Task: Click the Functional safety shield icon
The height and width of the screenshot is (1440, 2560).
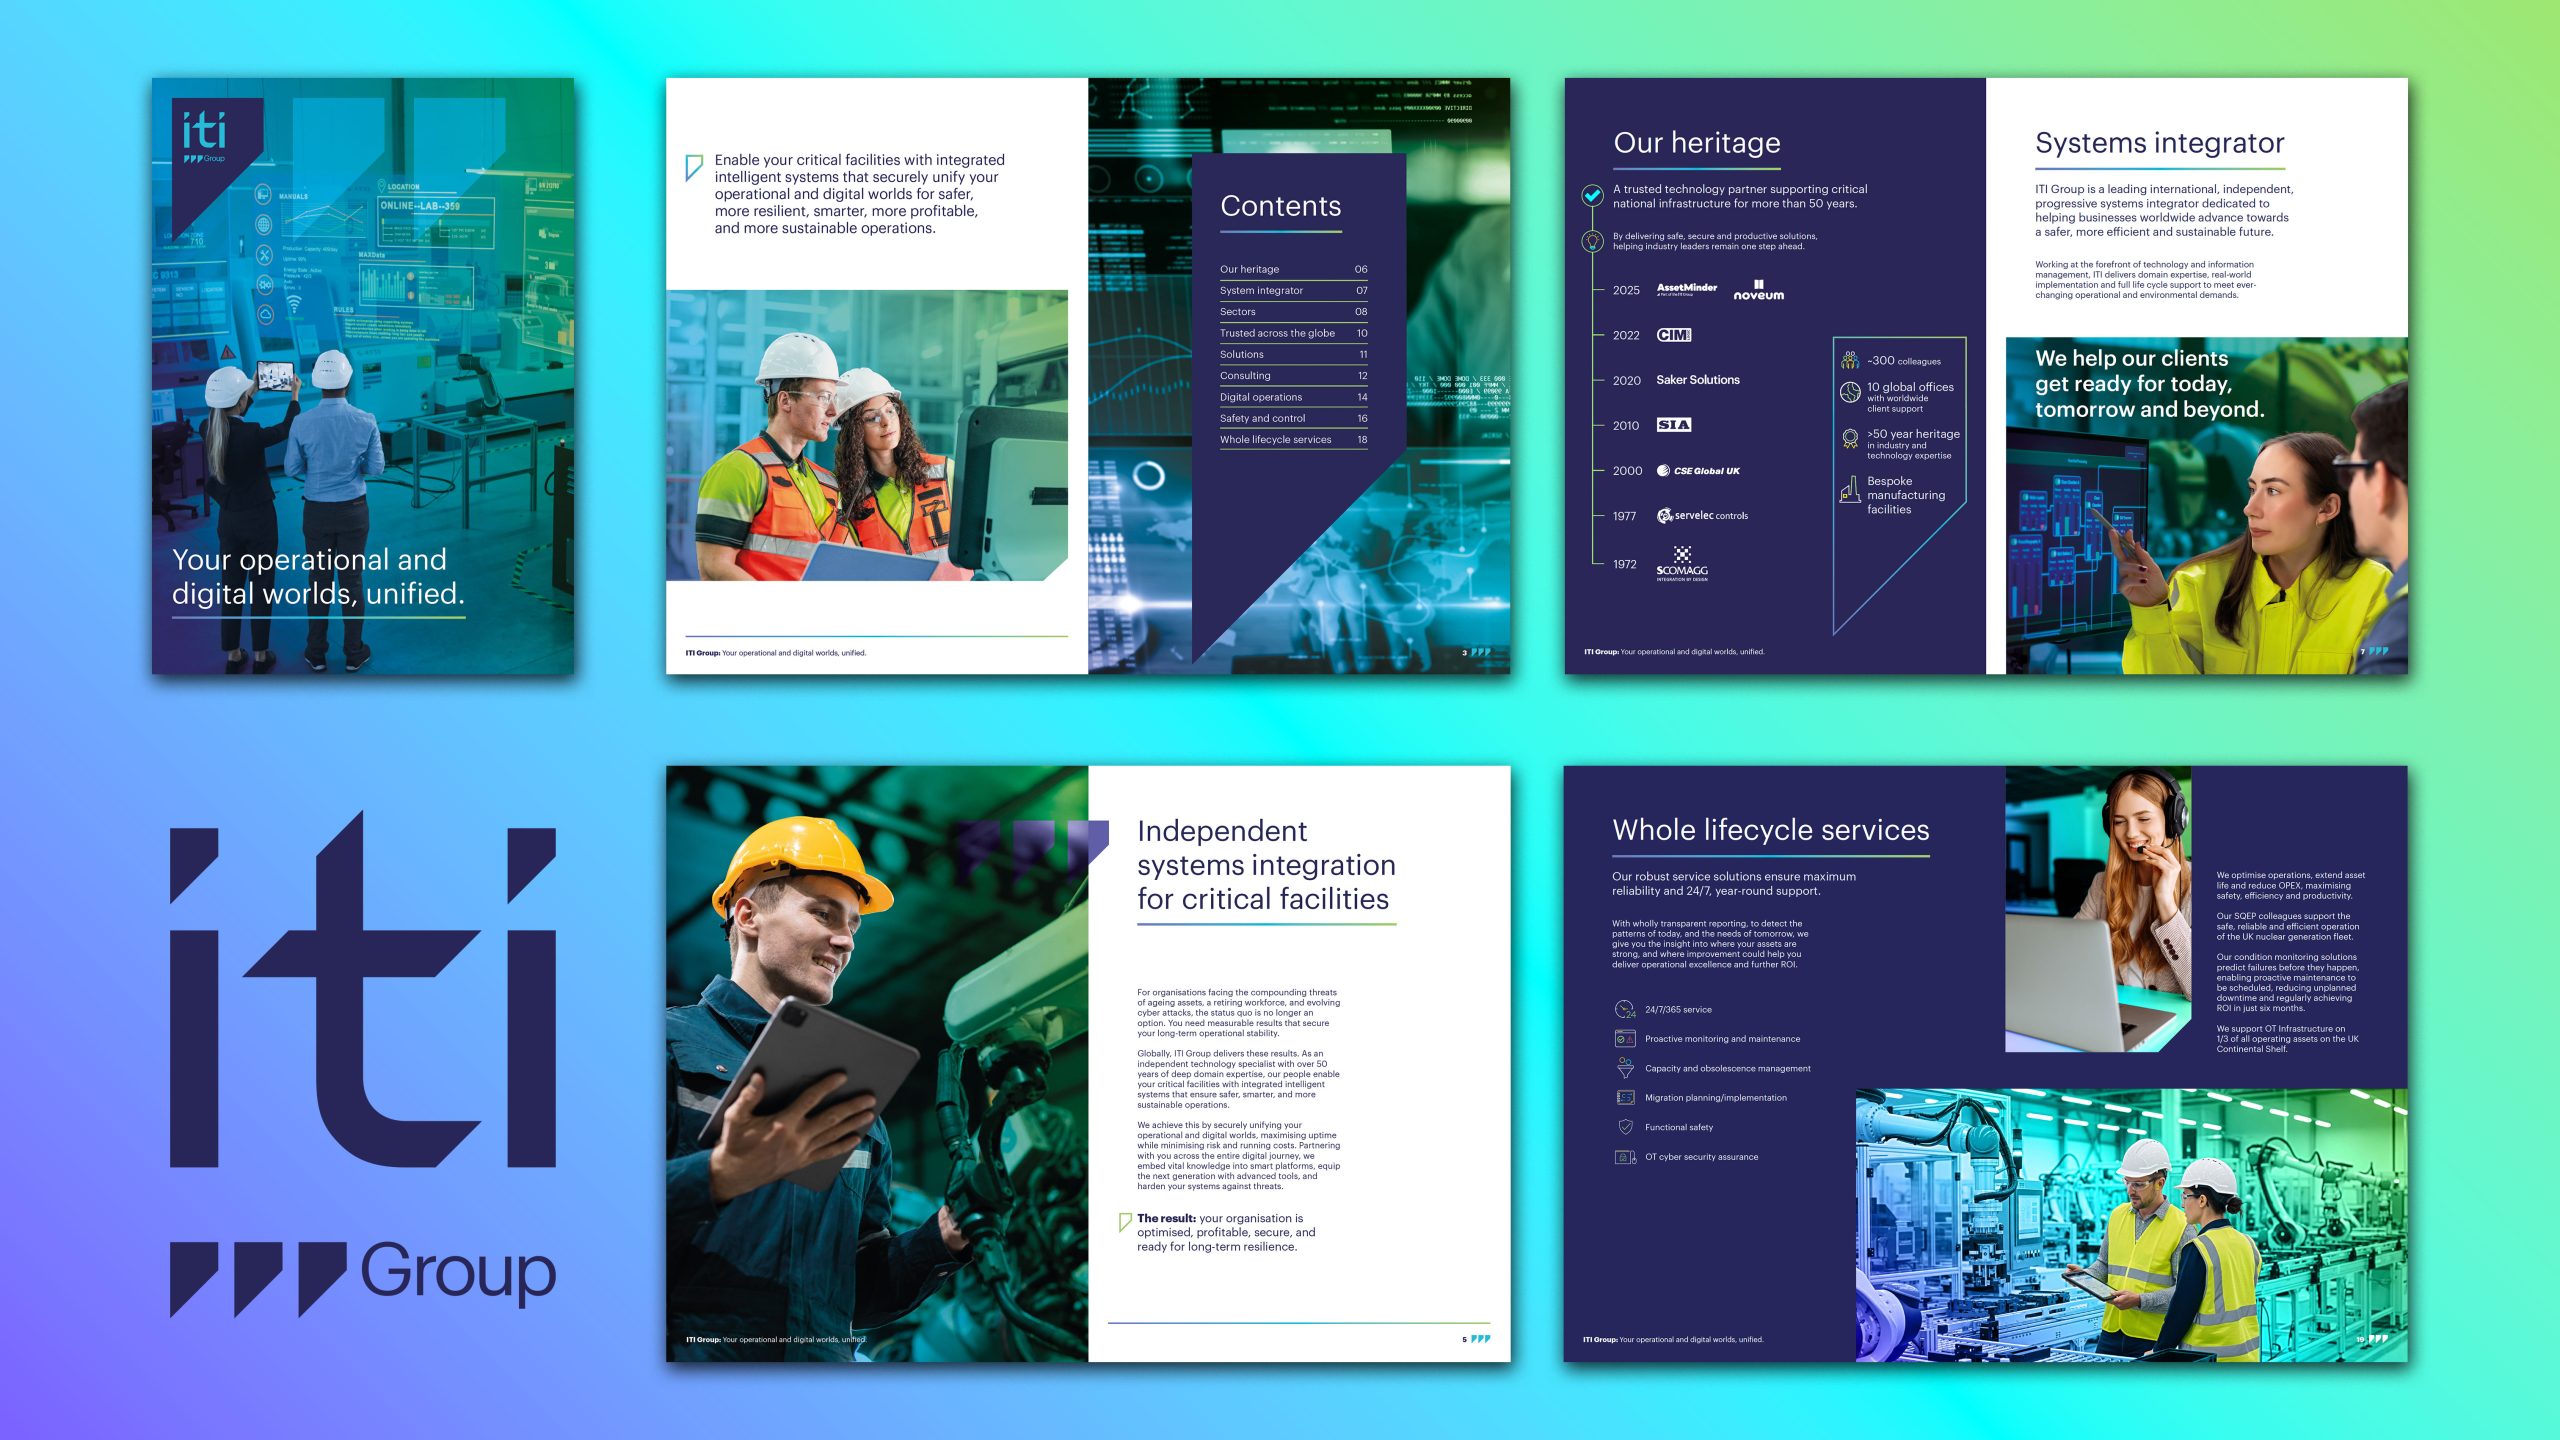Action: (1625, 1127)
